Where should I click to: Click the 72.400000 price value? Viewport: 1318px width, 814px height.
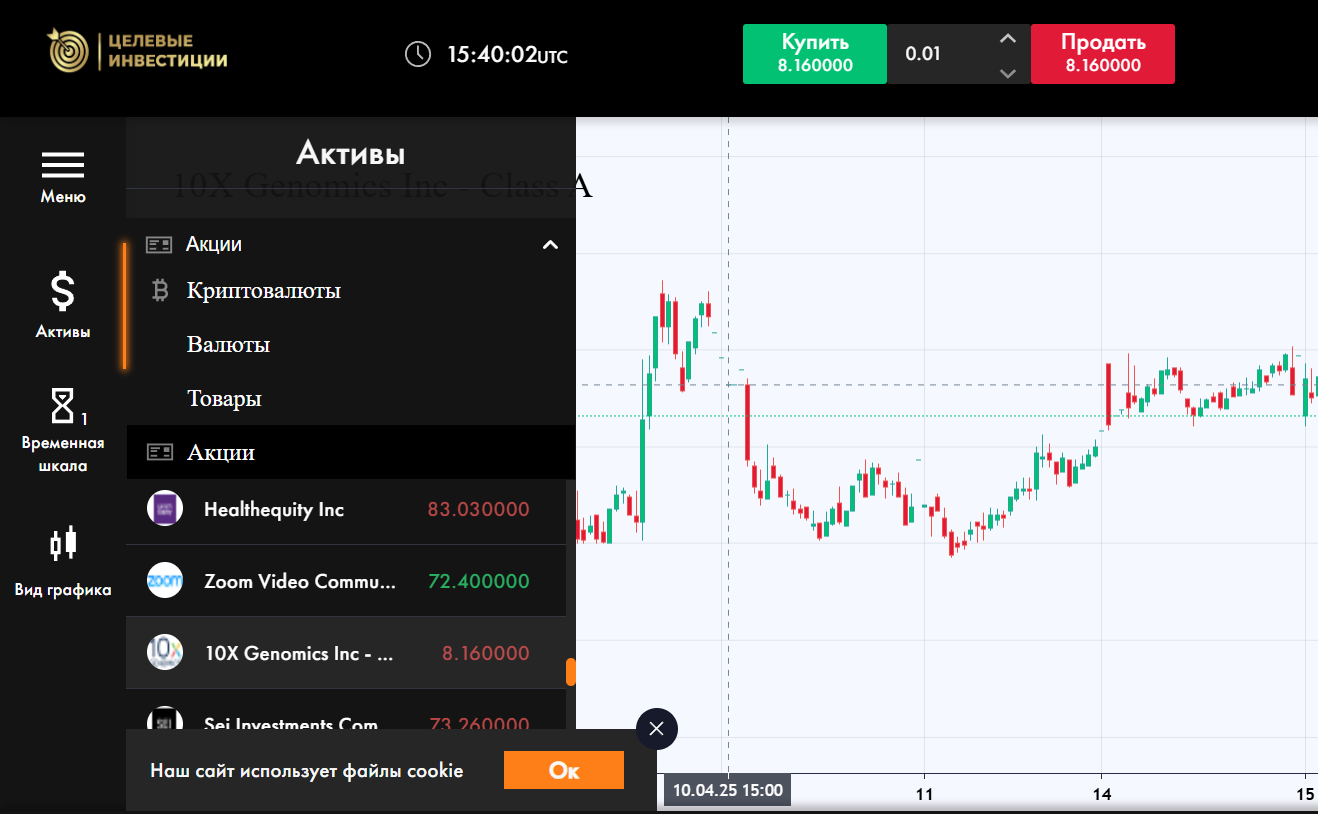478,581
